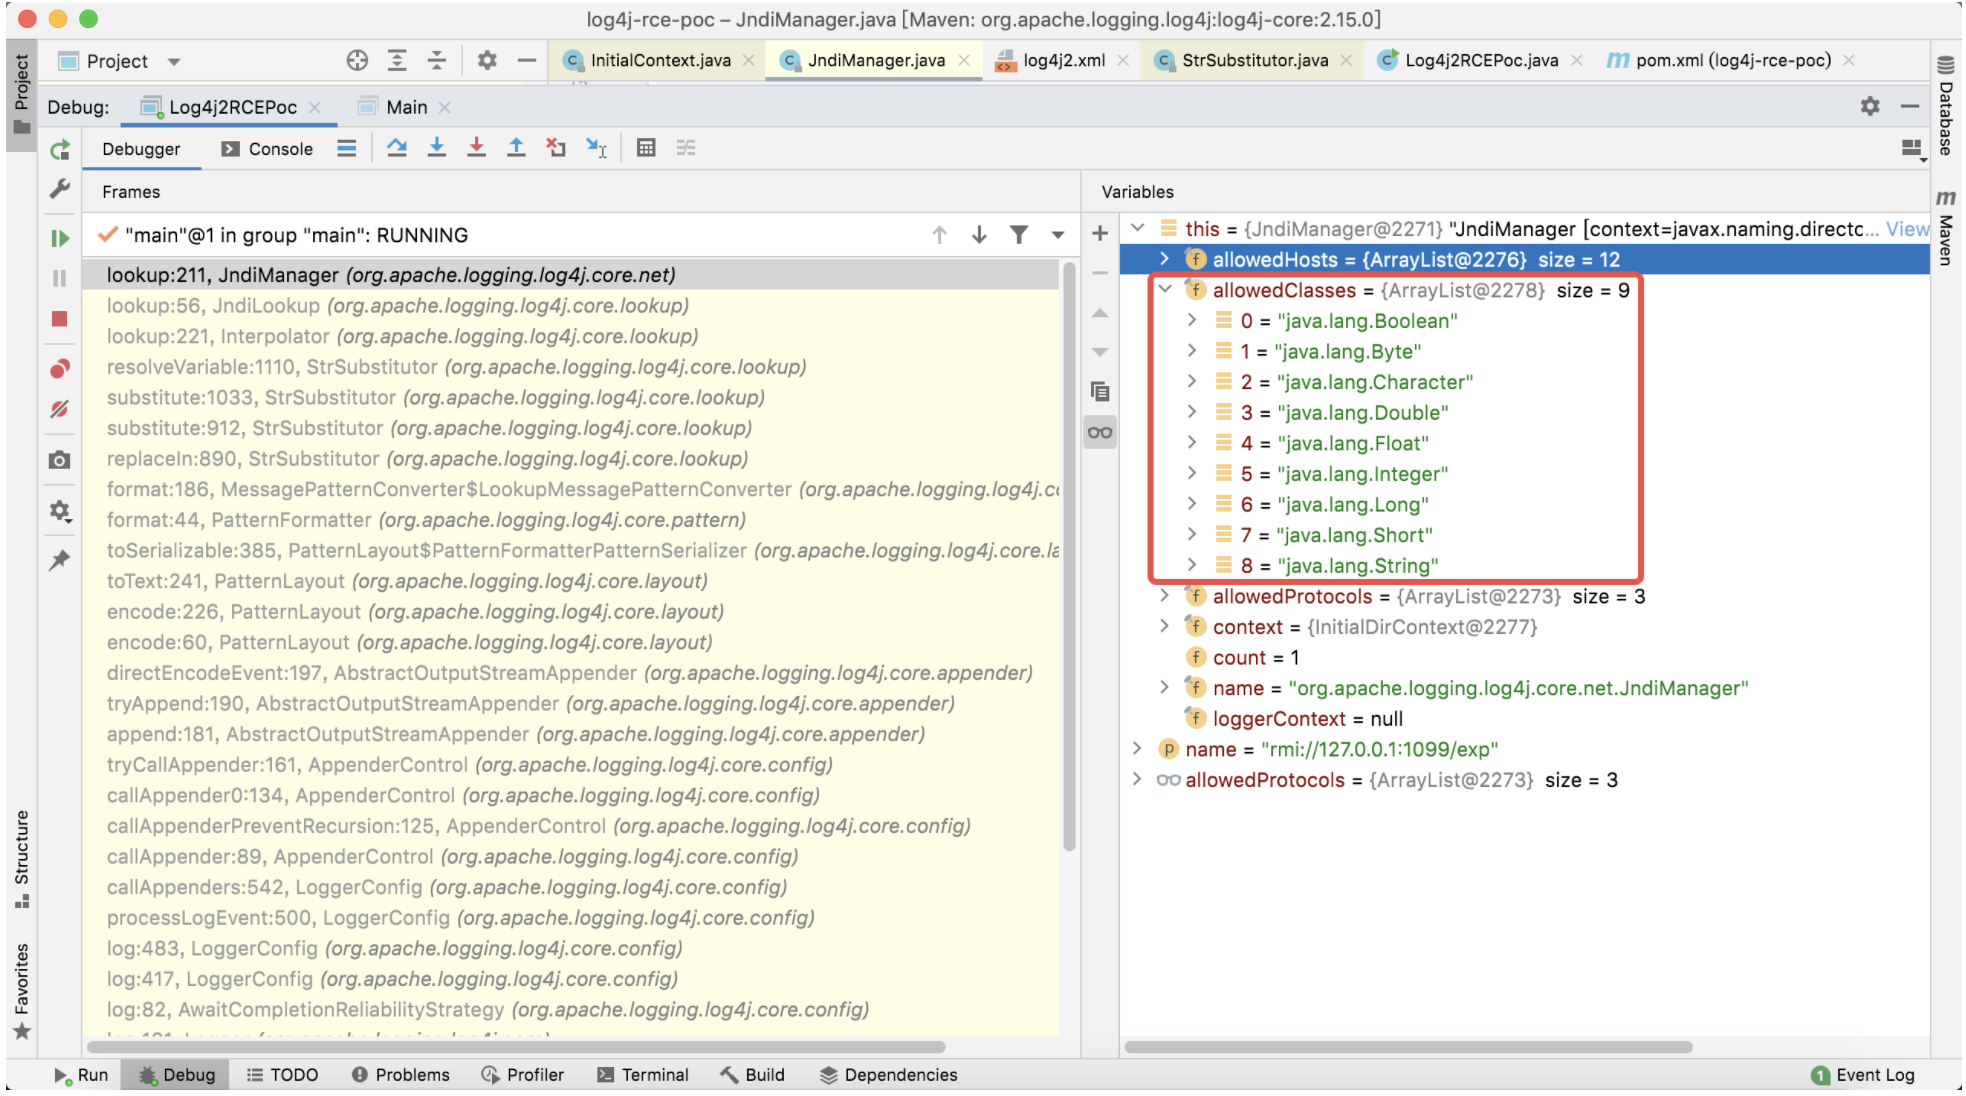Open debugger settings gear in left sidebar
Image resolution: width=1966 pixels, height=1096 pixels.
(x=60, y=511)
